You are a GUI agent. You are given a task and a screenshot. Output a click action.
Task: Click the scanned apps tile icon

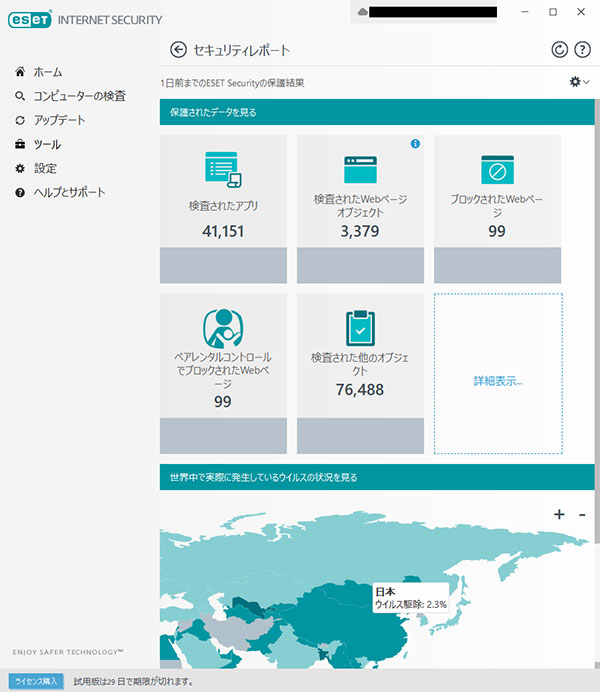(x=223, y=169)
